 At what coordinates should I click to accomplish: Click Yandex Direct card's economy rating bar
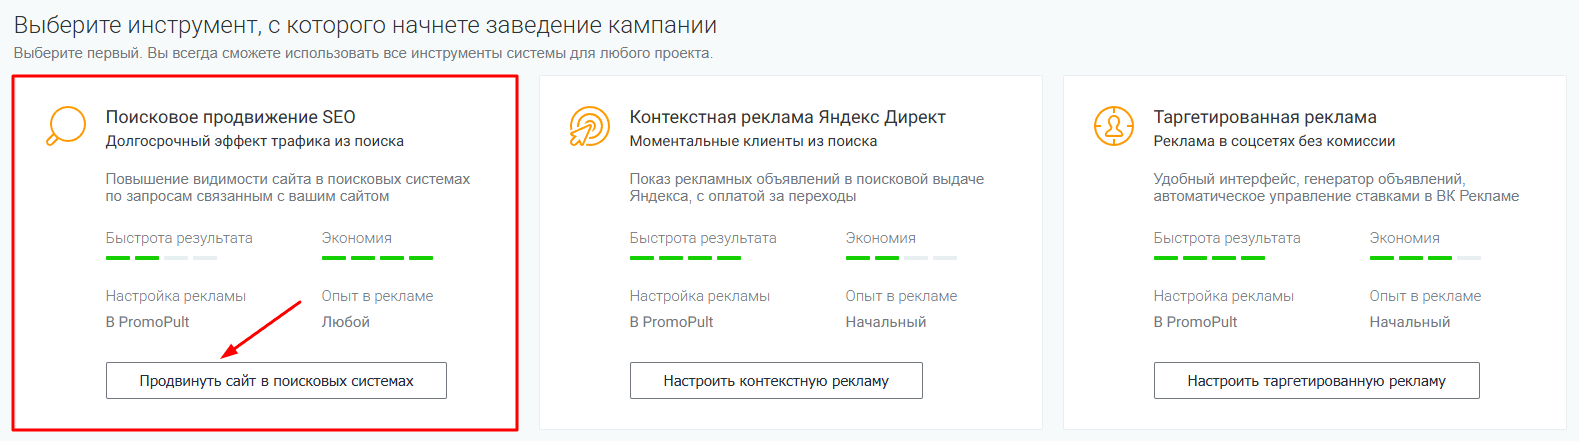[901, 258]
